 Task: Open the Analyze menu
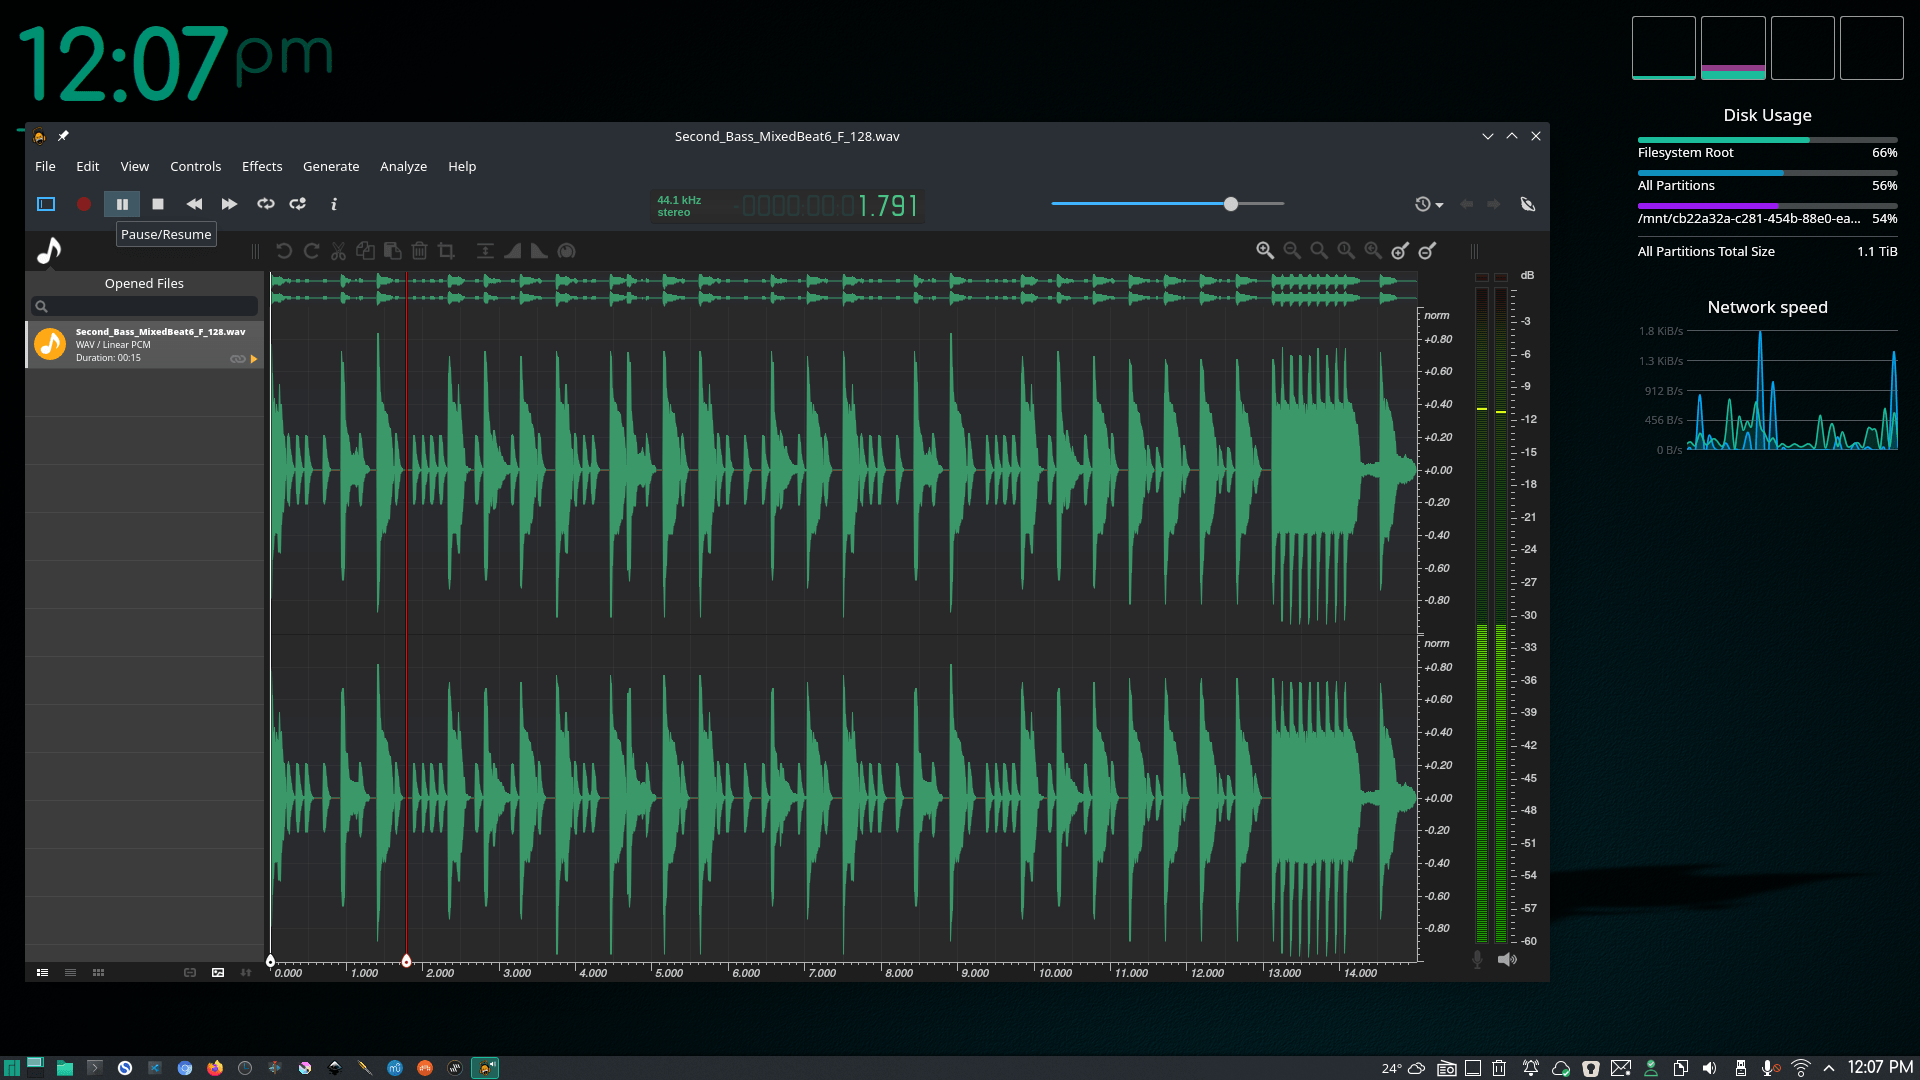(403, 166)
